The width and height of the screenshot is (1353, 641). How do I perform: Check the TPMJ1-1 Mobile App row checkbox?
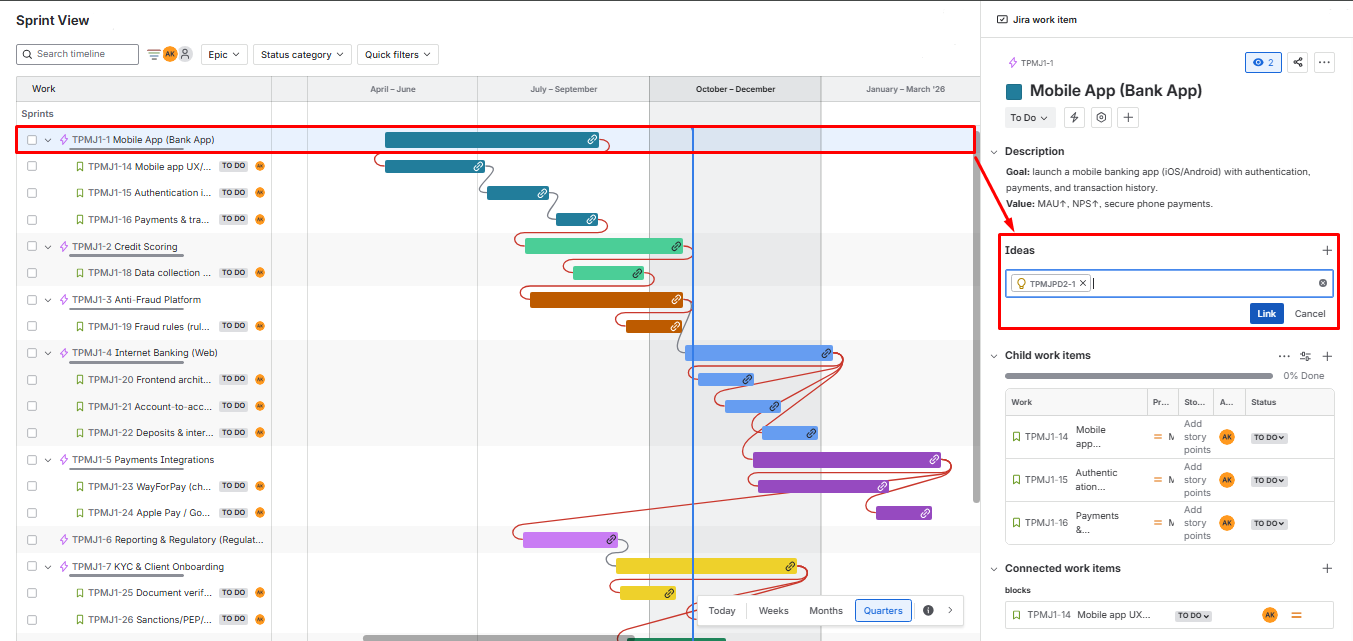click(x=32, y=140)
